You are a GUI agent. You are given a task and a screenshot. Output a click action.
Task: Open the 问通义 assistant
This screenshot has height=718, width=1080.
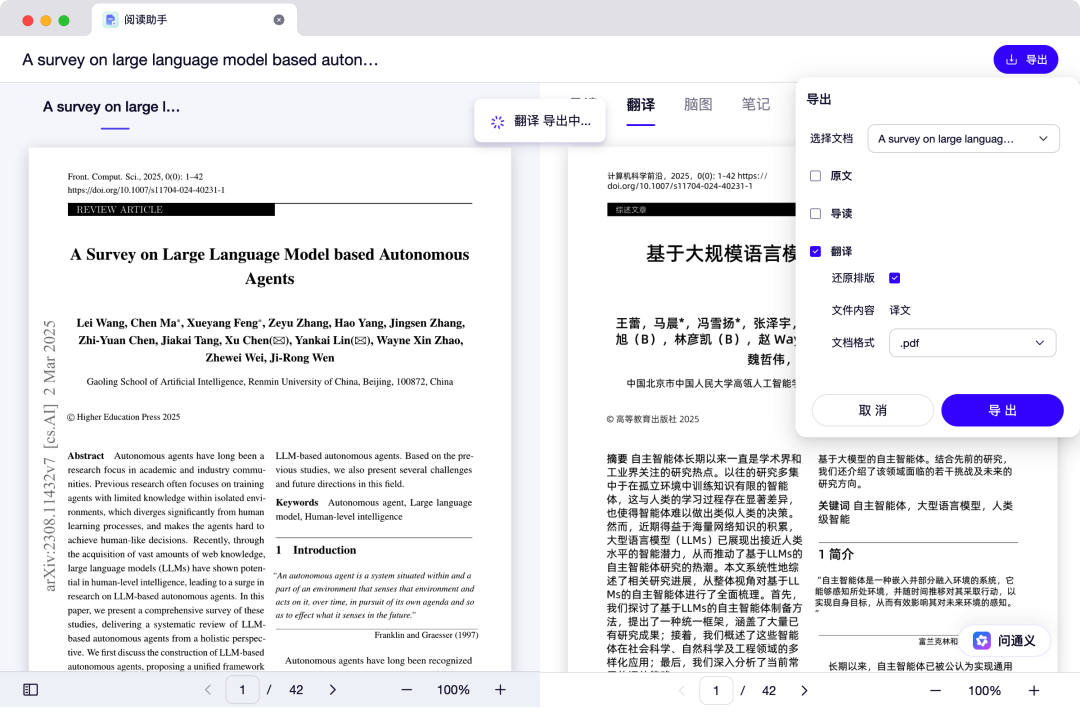pyautogui.click(x=1003, y=641)
